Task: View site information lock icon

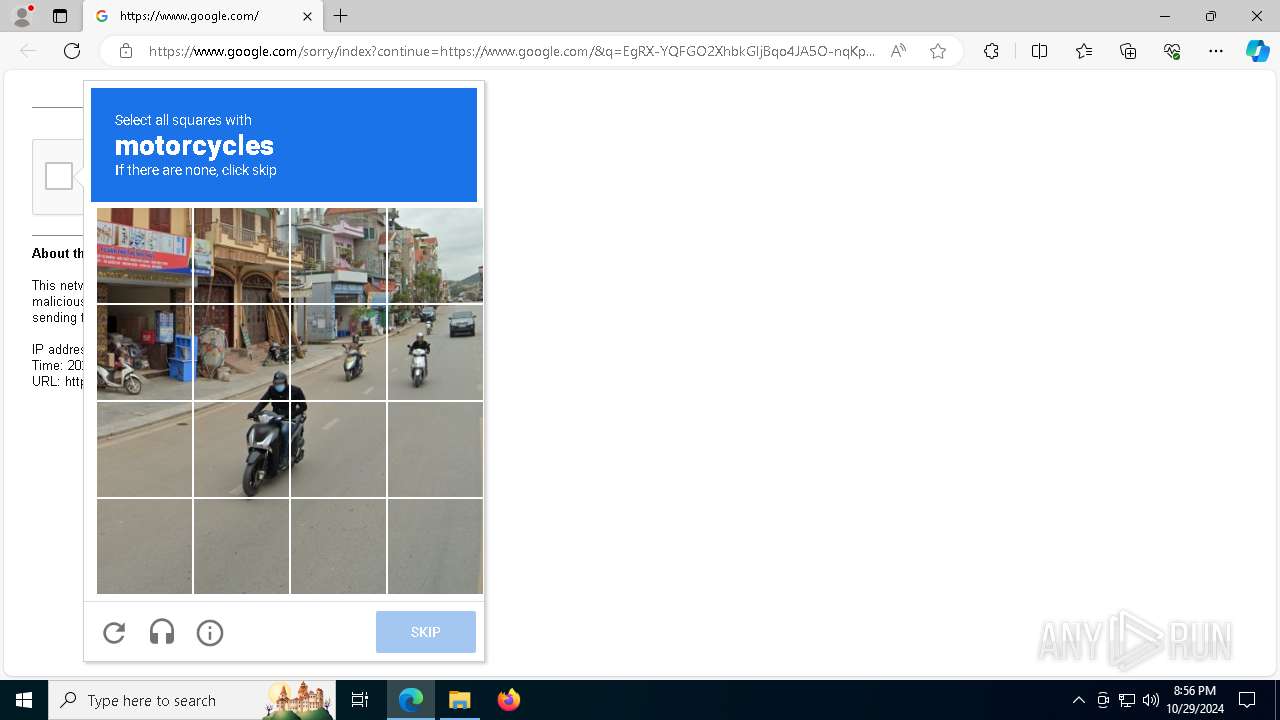Action: [126, 51]
